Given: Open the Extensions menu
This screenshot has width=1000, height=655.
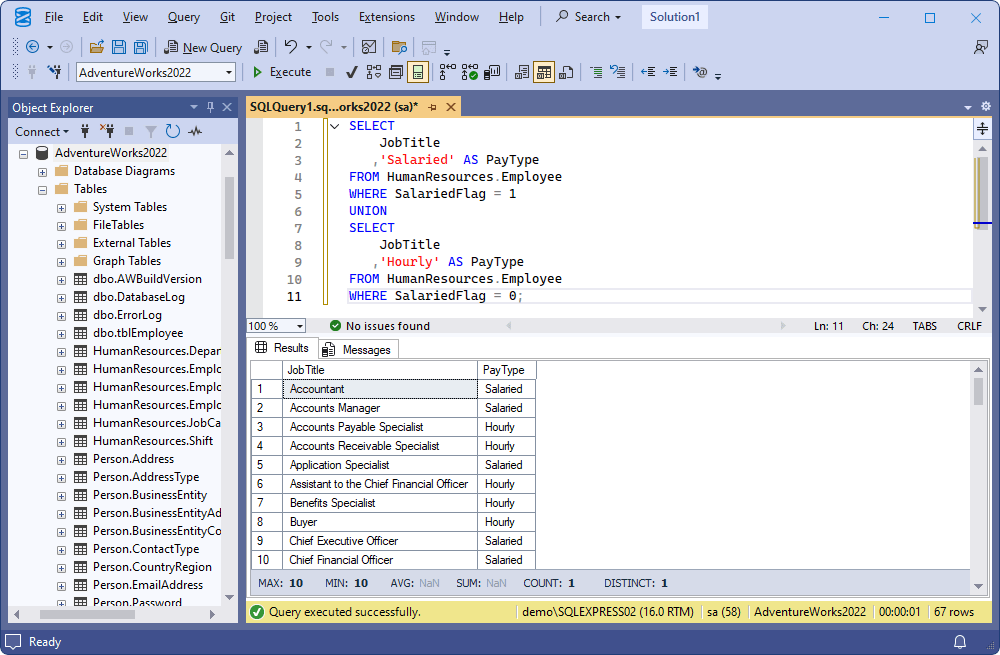Looking at the screenshot, I should point(386,17).
